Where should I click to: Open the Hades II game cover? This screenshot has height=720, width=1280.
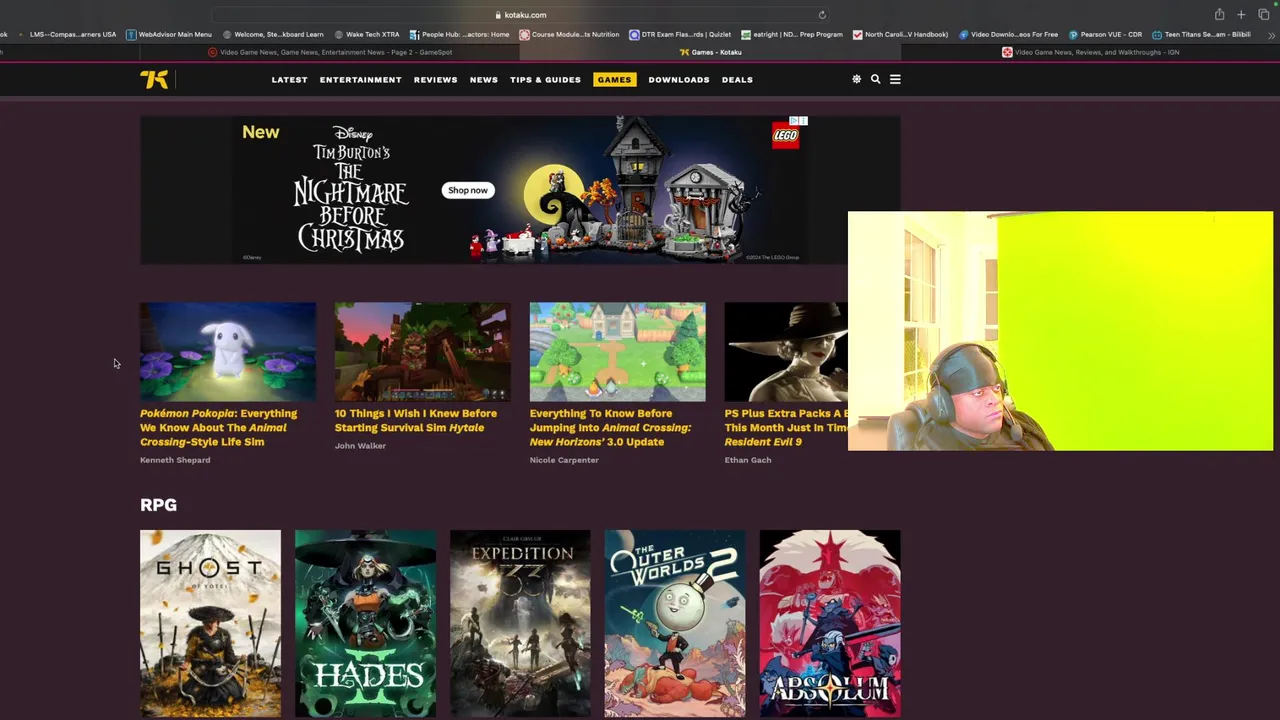pyautogui.click(x=365, y=624)
